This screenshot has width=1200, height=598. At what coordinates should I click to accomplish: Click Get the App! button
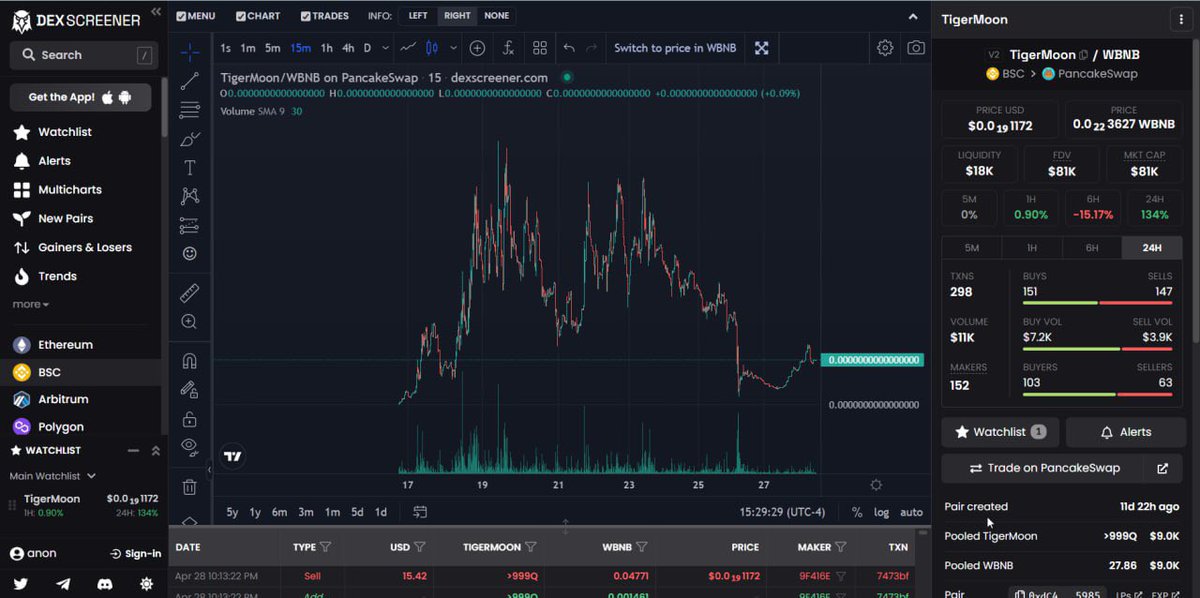pos(80,97)
